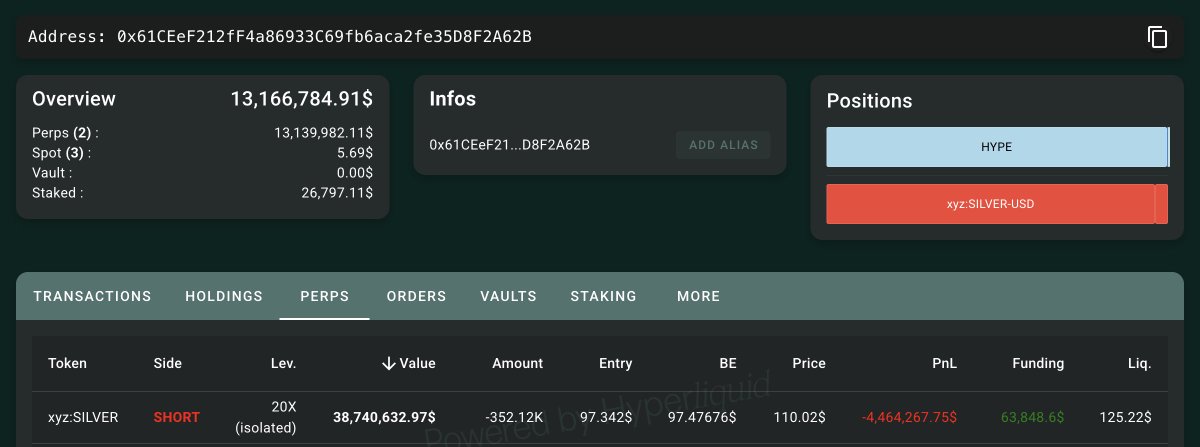Sort by the Funding column header

pyautogui.click(x=1037, y=363)
